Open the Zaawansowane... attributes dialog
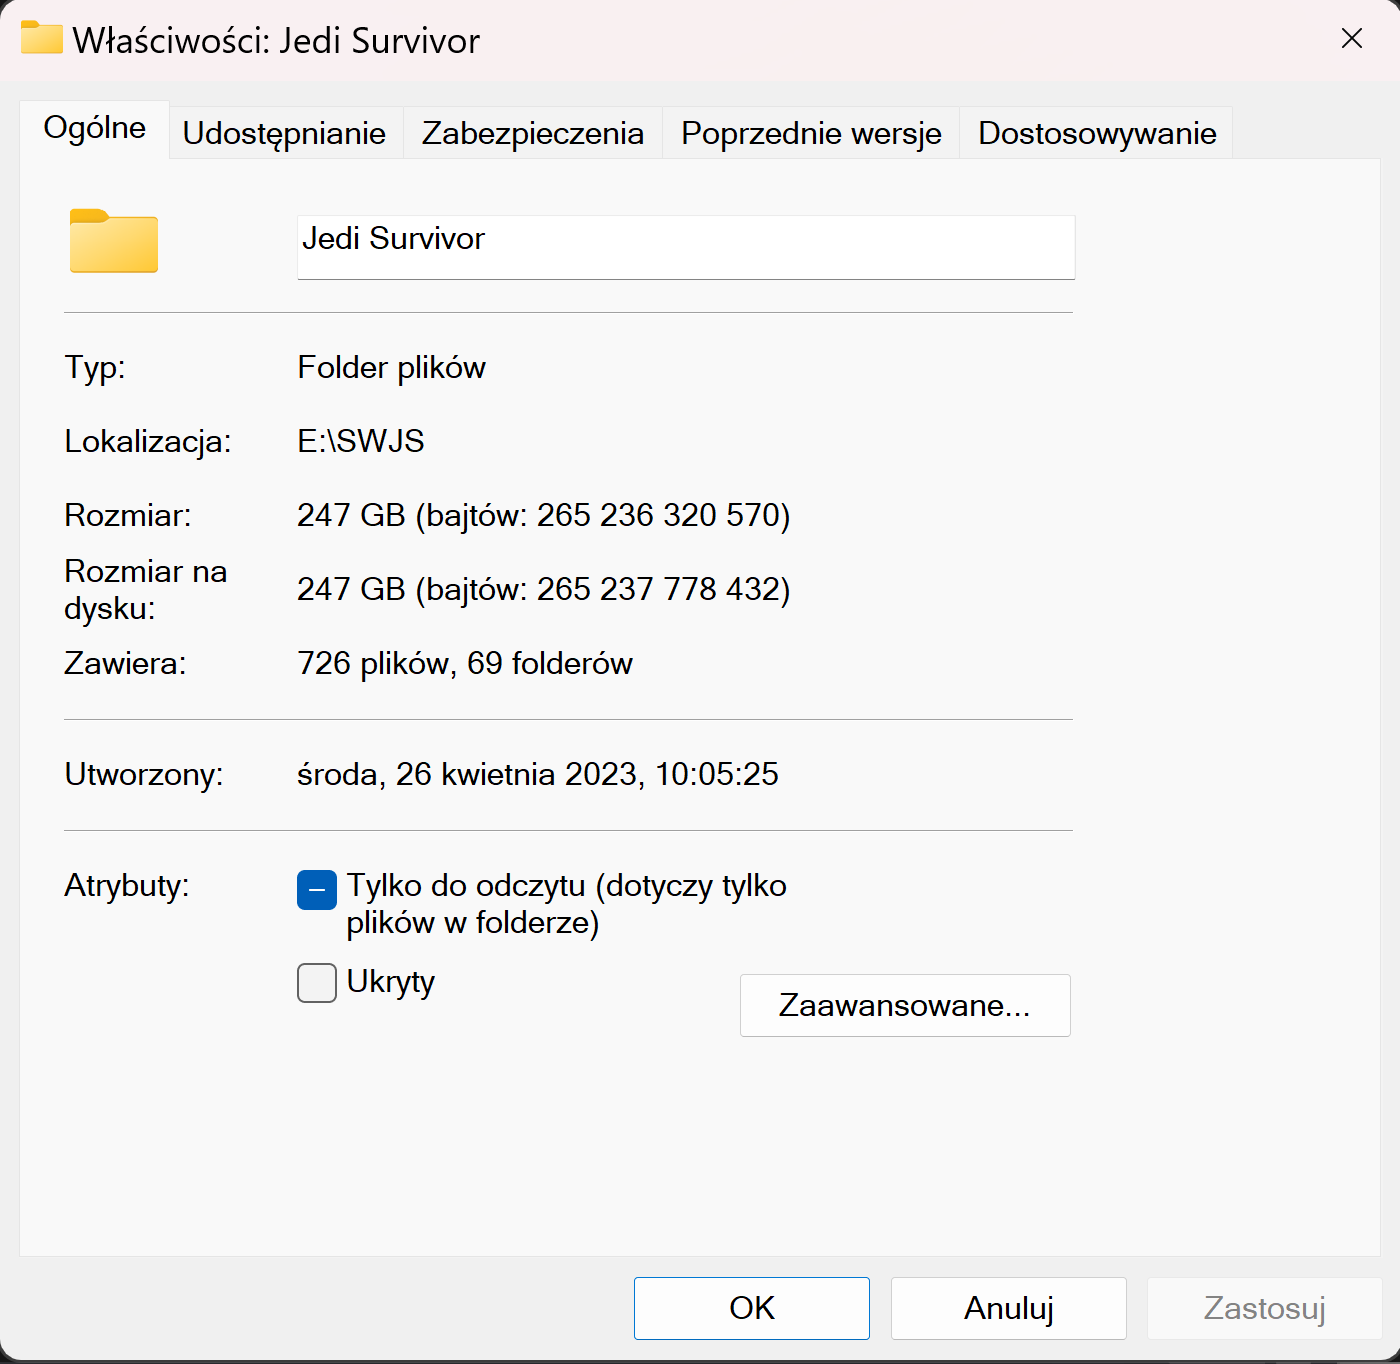Viewport: 1400px width, 1364px height. pos(905,1005)
